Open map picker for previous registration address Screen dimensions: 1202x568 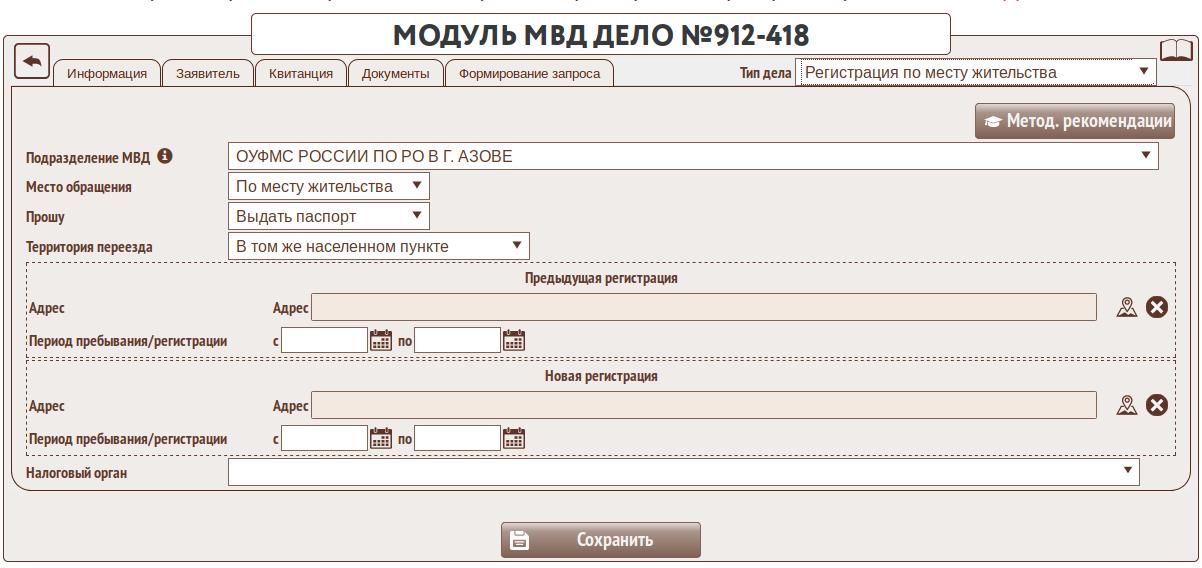[1127, 307]
